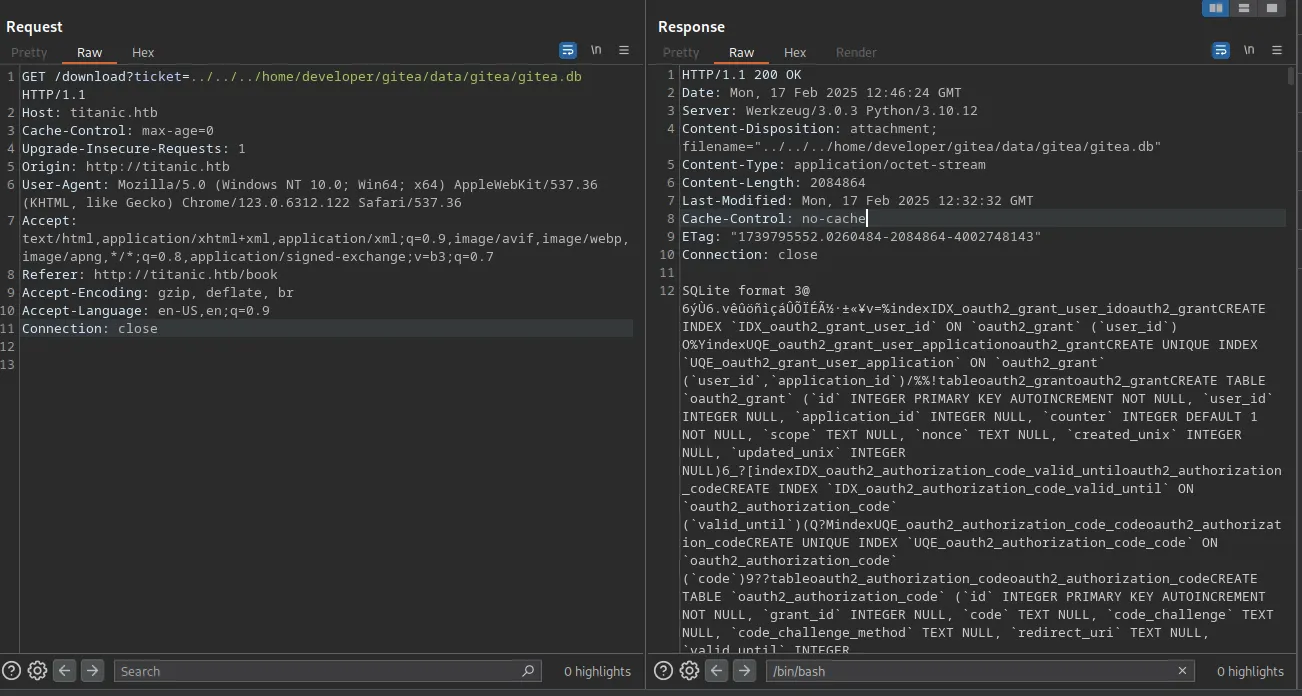Go to next match in Request search
This screenshot has width=1302, height=696.
tap(92, 671)
